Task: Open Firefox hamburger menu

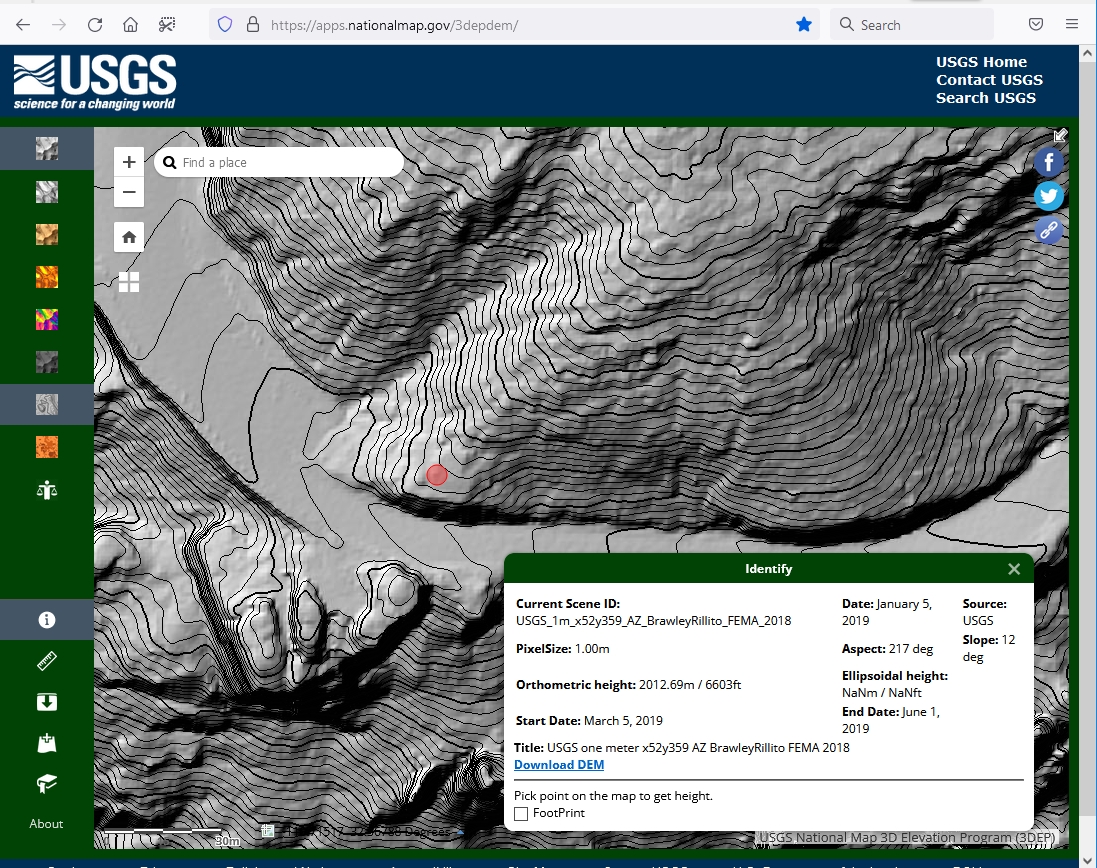Action: pyautogui.click(x=1072, y=25)
